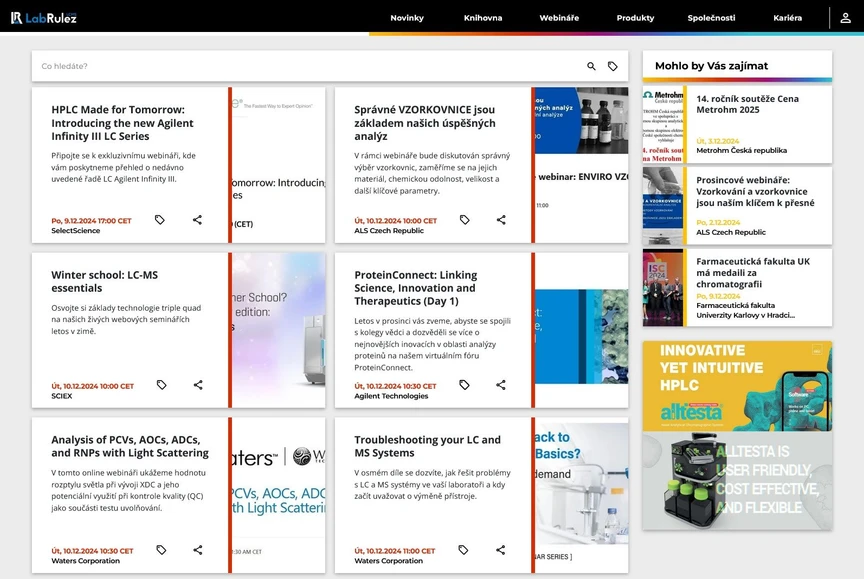Screen dimensions: 864x579
Task: Click 'SelectScience' organizer text
Action: coord(75,231)
